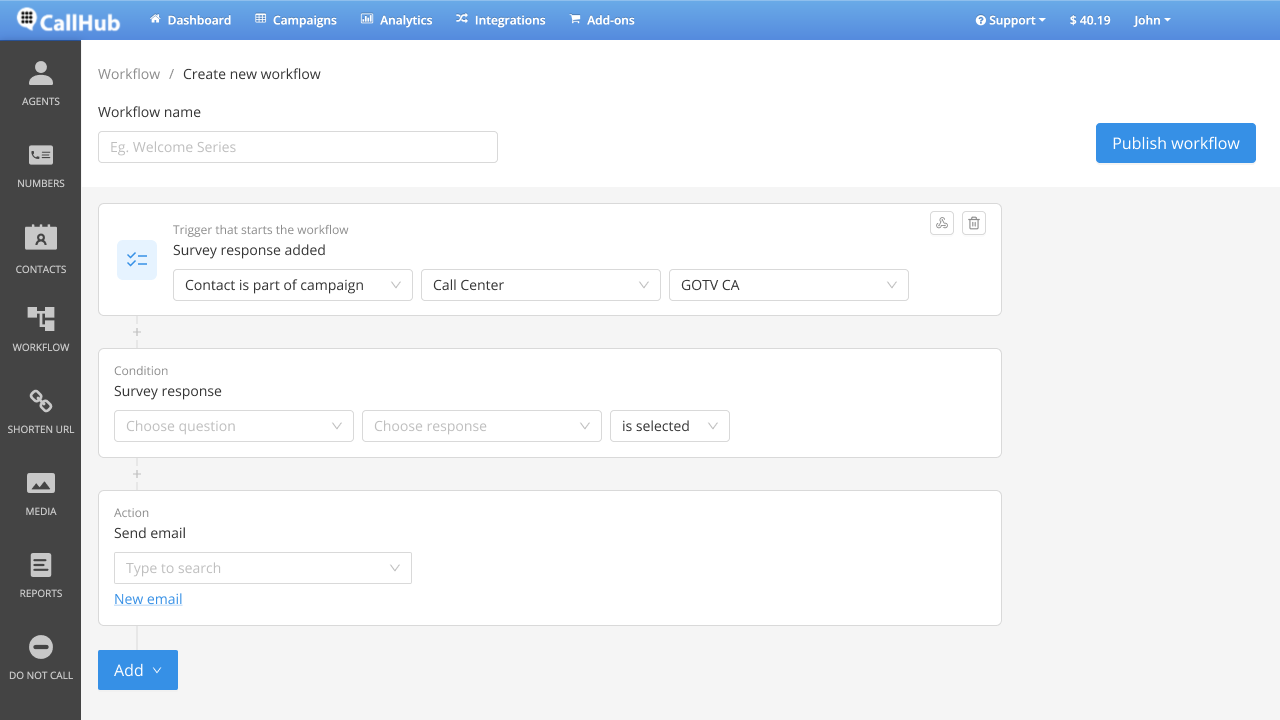Click the CallHub logo
This screenshot has width=1280, height=720.
click(x=68, y=20)
